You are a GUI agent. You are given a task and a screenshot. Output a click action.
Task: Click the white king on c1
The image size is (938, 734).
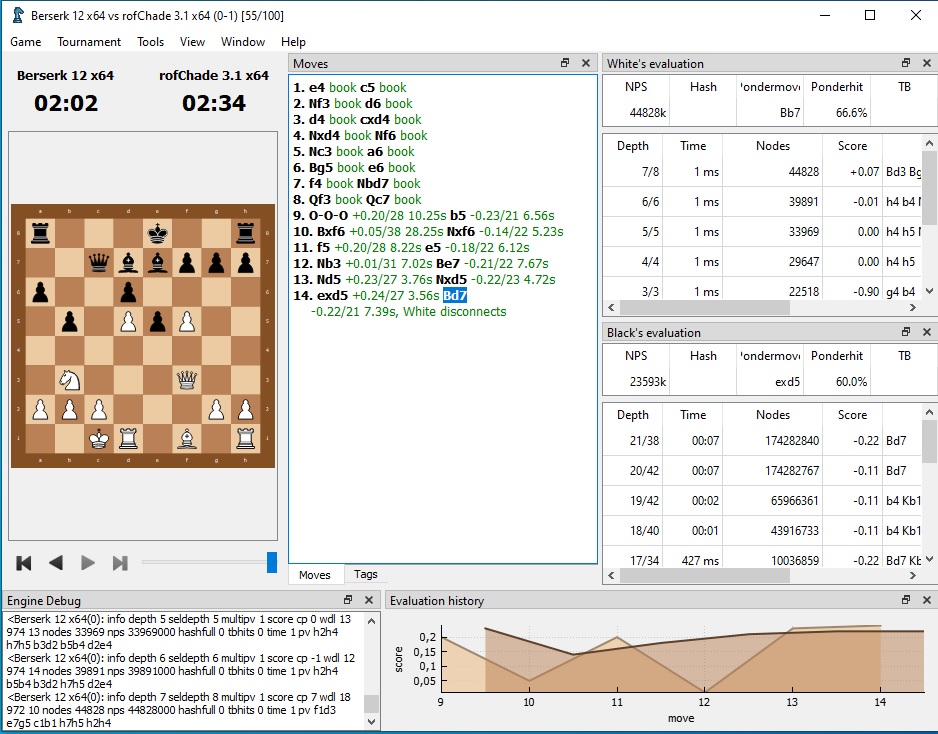point(99,438)
